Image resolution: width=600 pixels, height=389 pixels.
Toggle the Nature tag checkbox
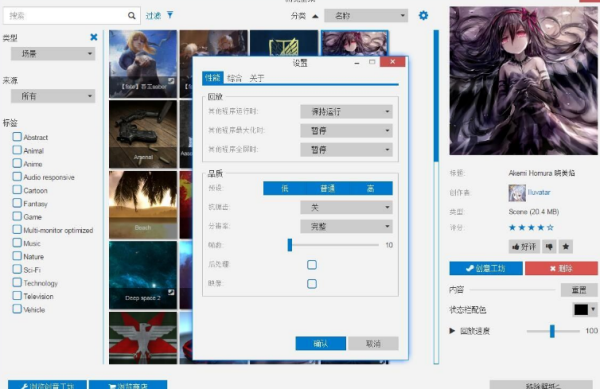click(x=17, y=256)
